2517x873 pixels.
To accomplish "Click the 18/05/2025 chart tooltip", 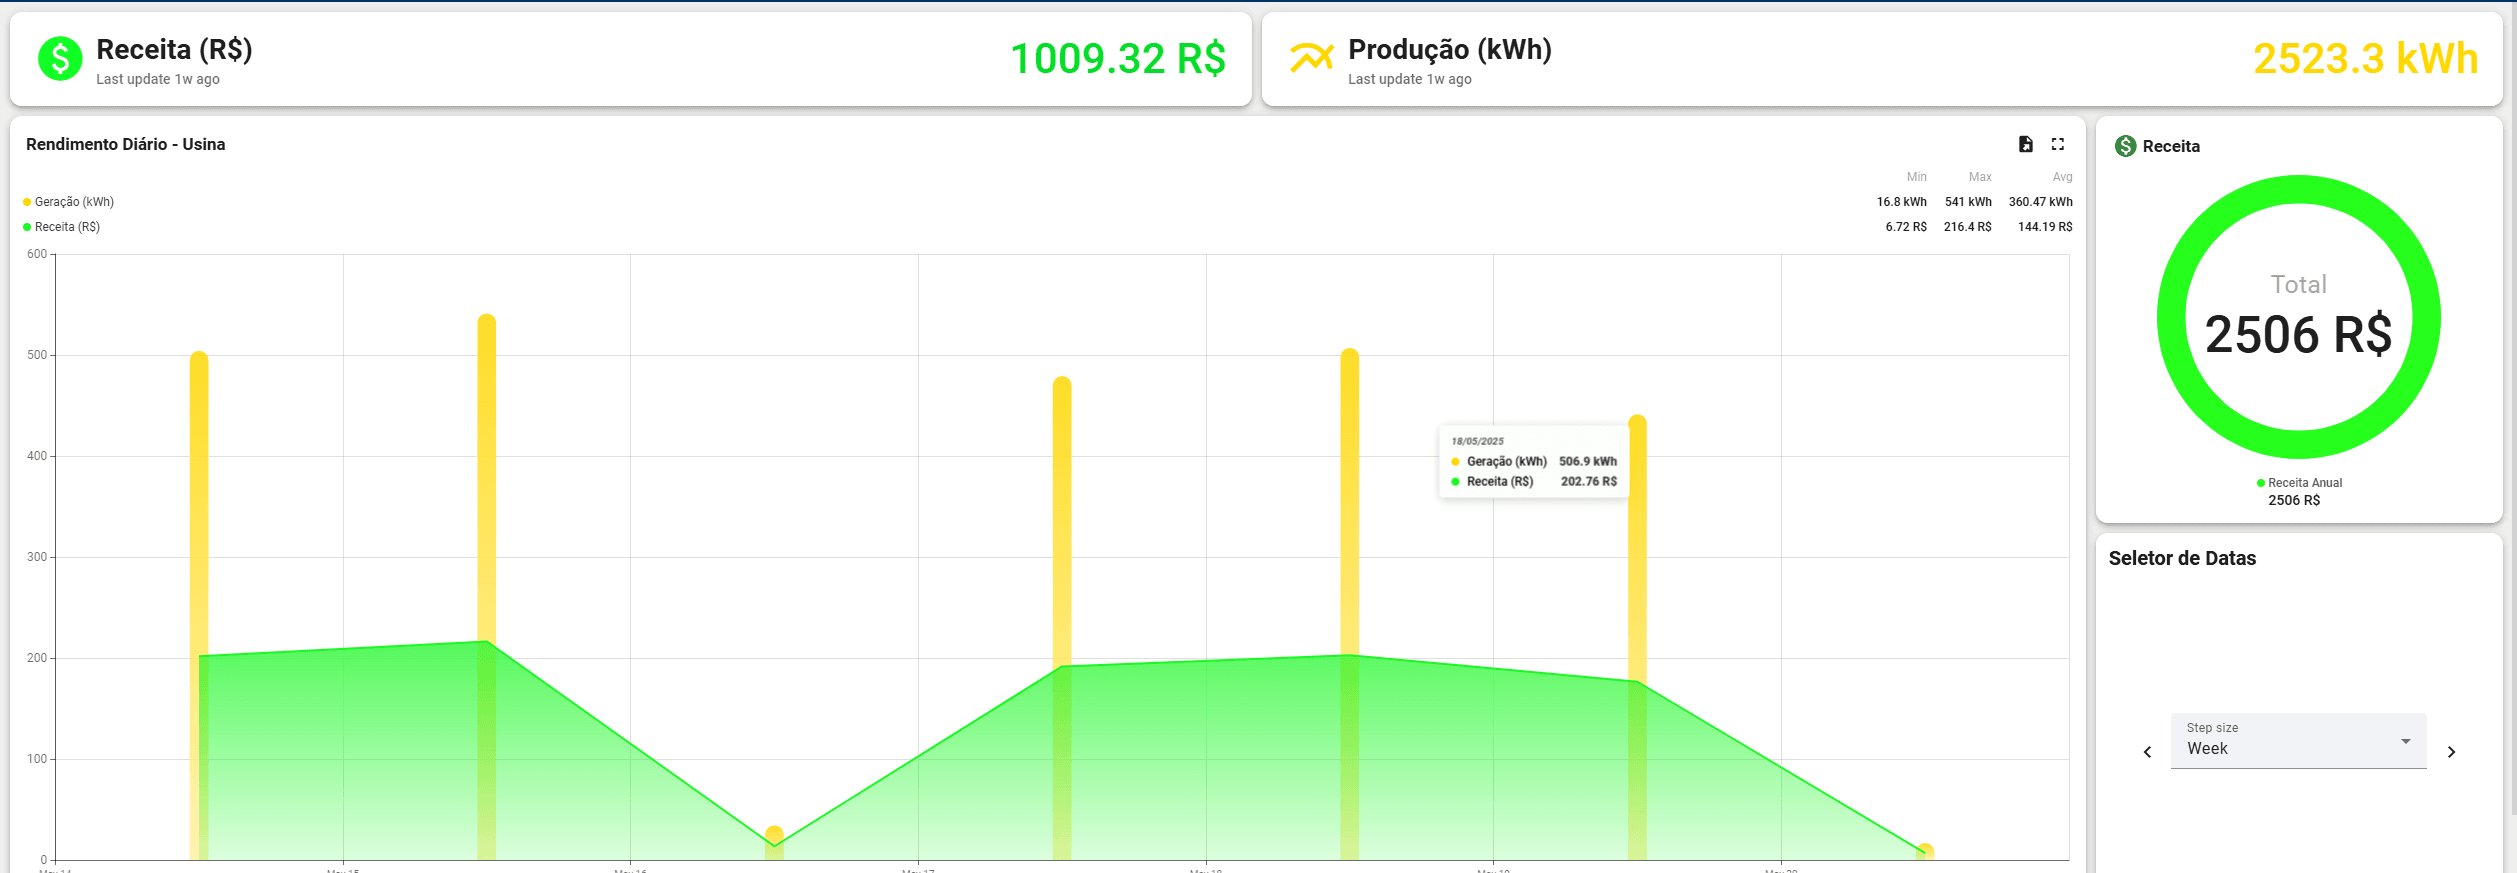I will (x=1533, y=461).
